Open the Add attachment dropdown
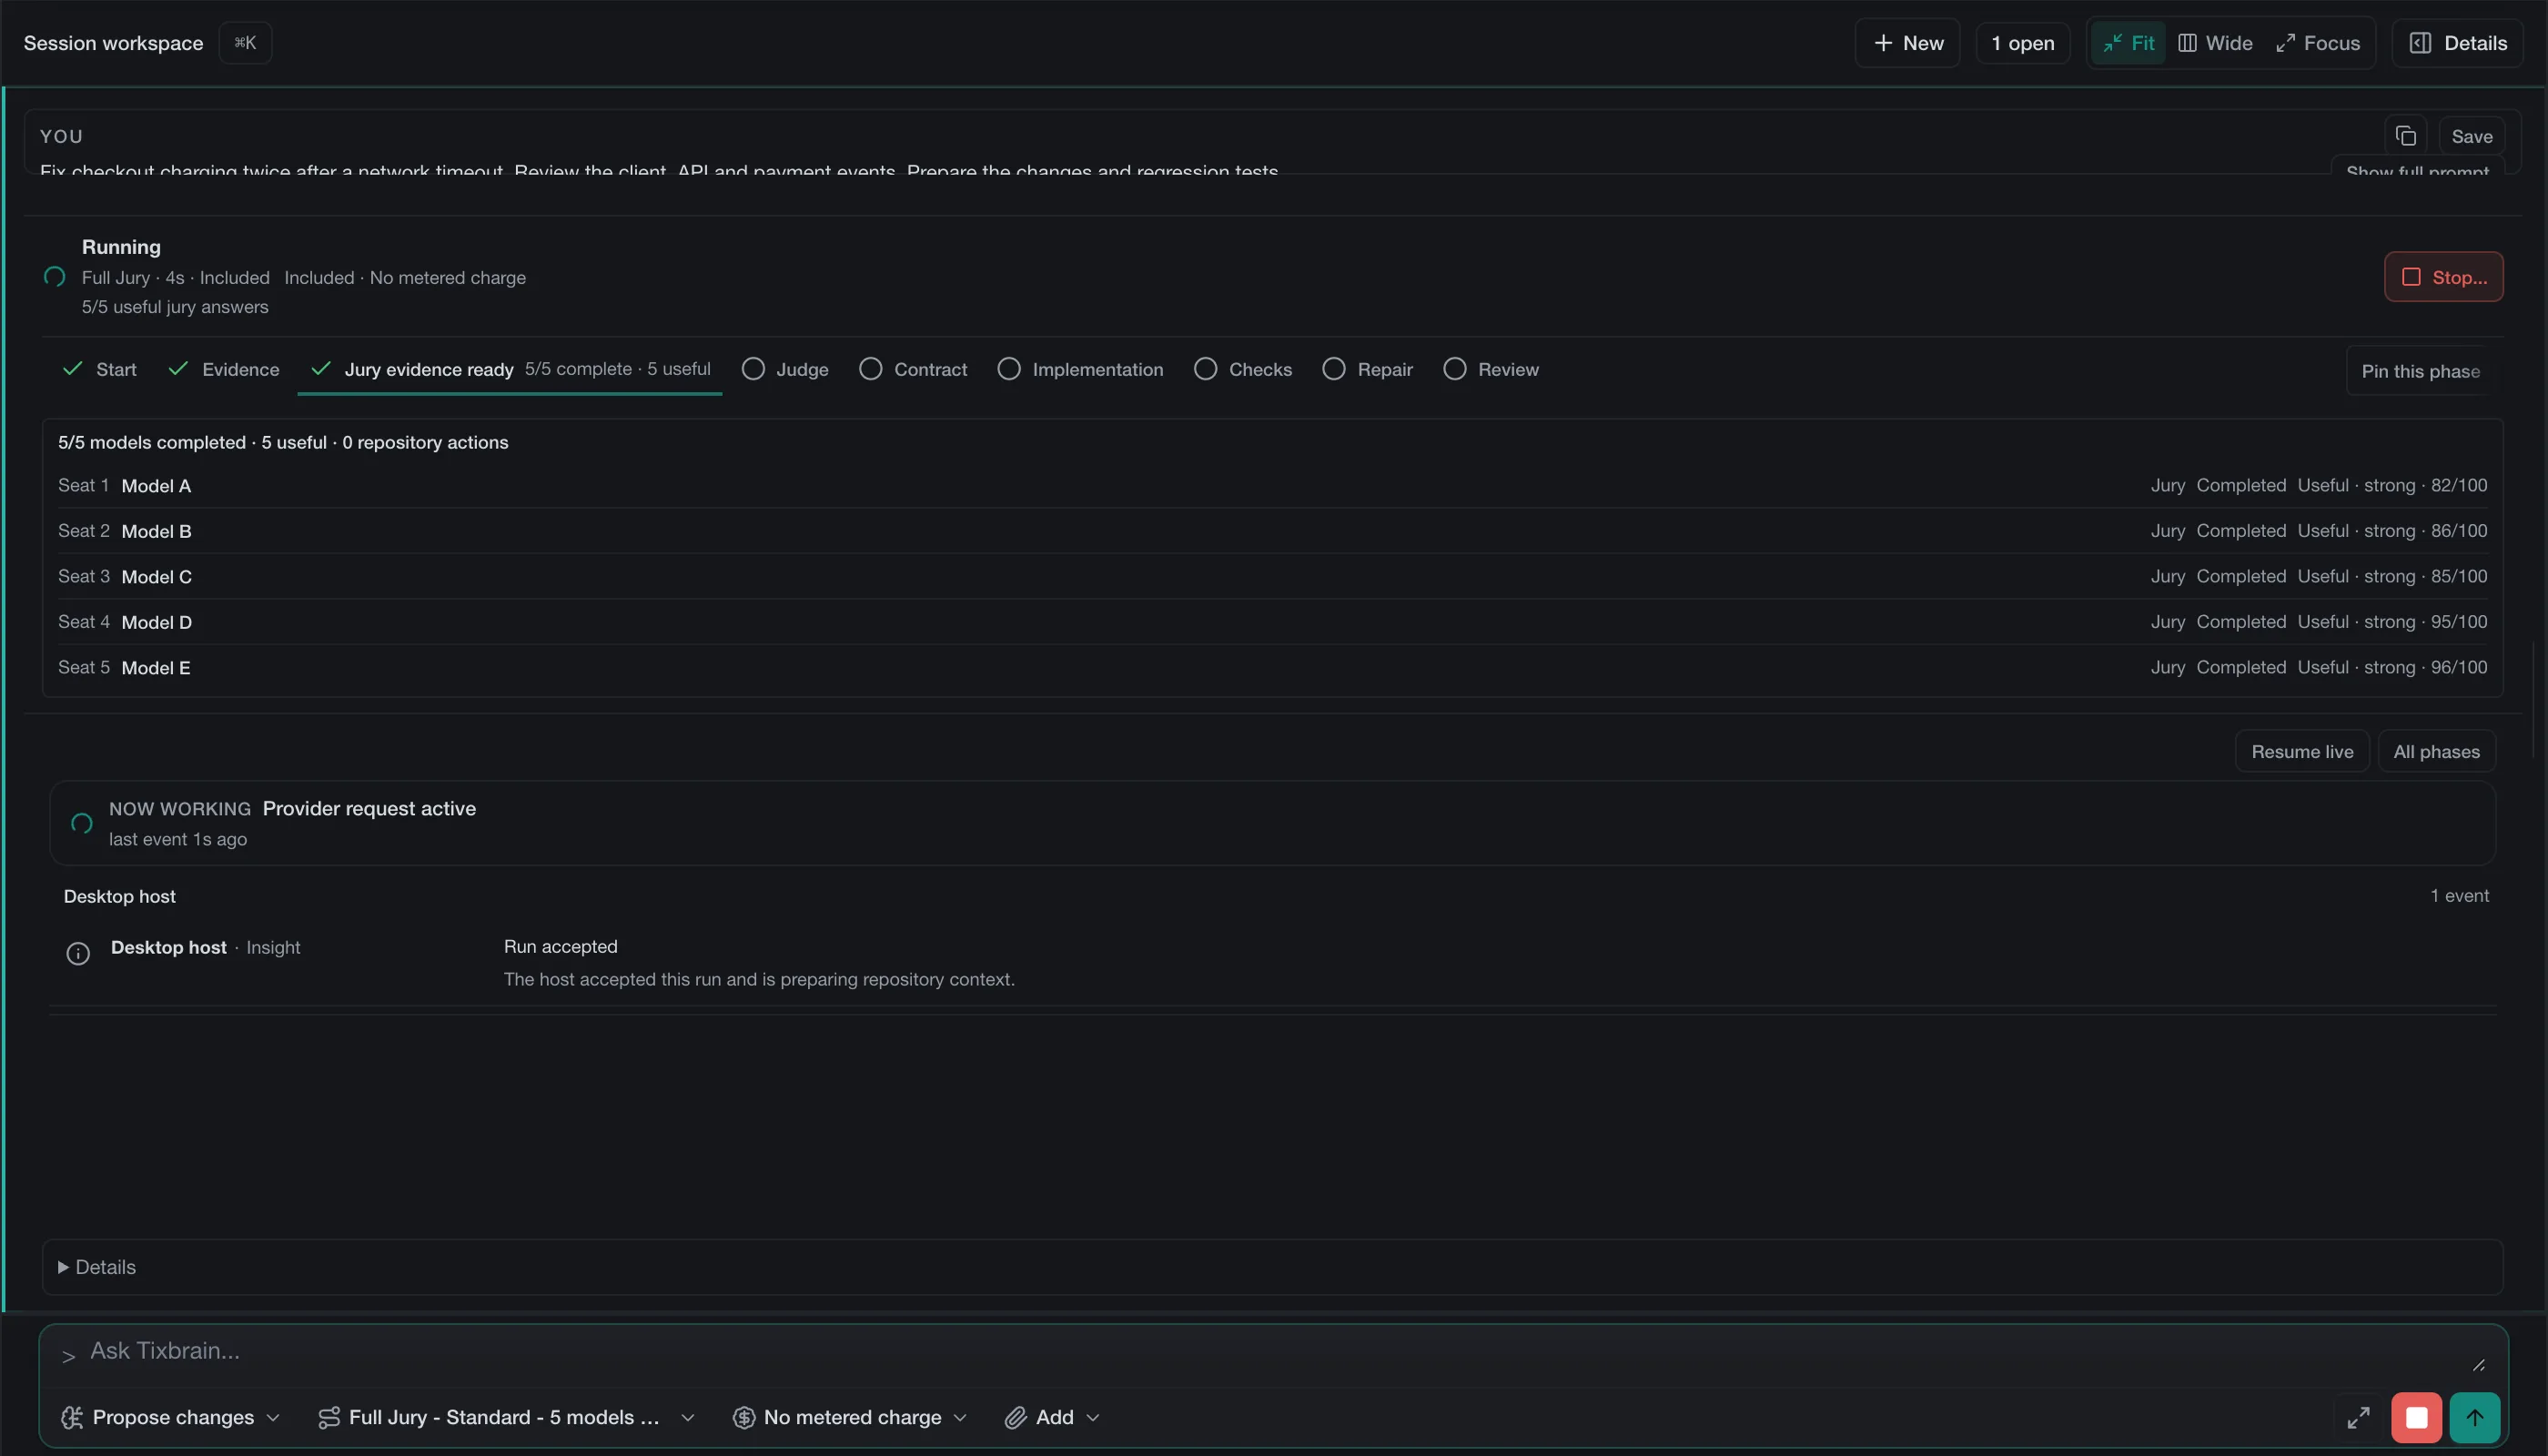 tap(1052, 1417)
